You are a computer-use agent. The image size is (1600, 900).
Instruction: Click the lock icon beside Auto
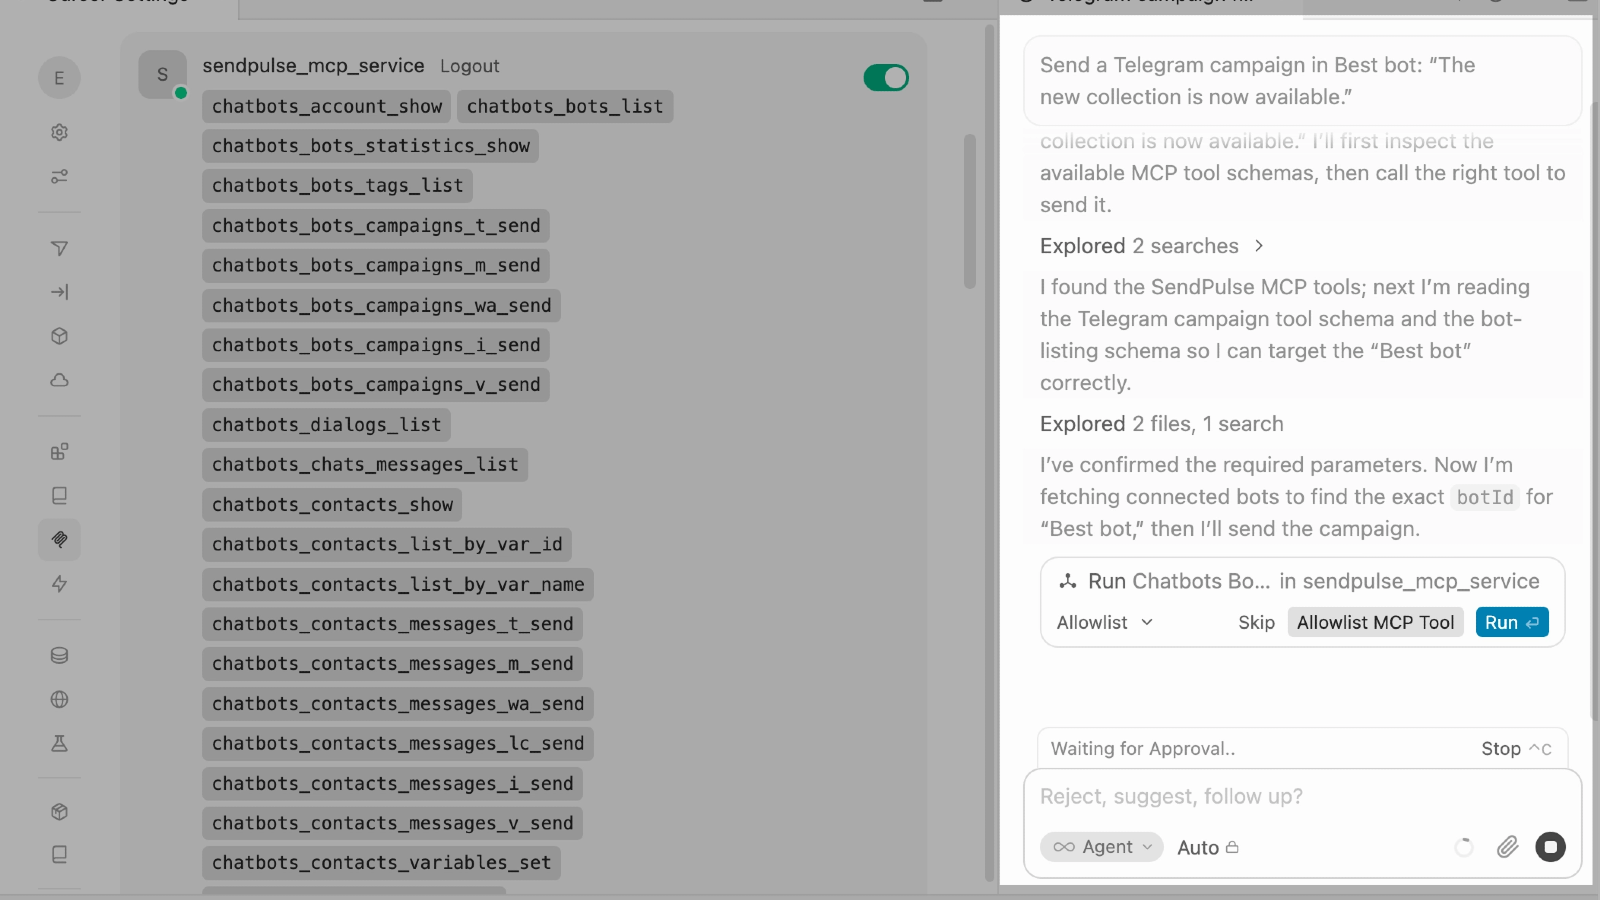[1232, 848]
